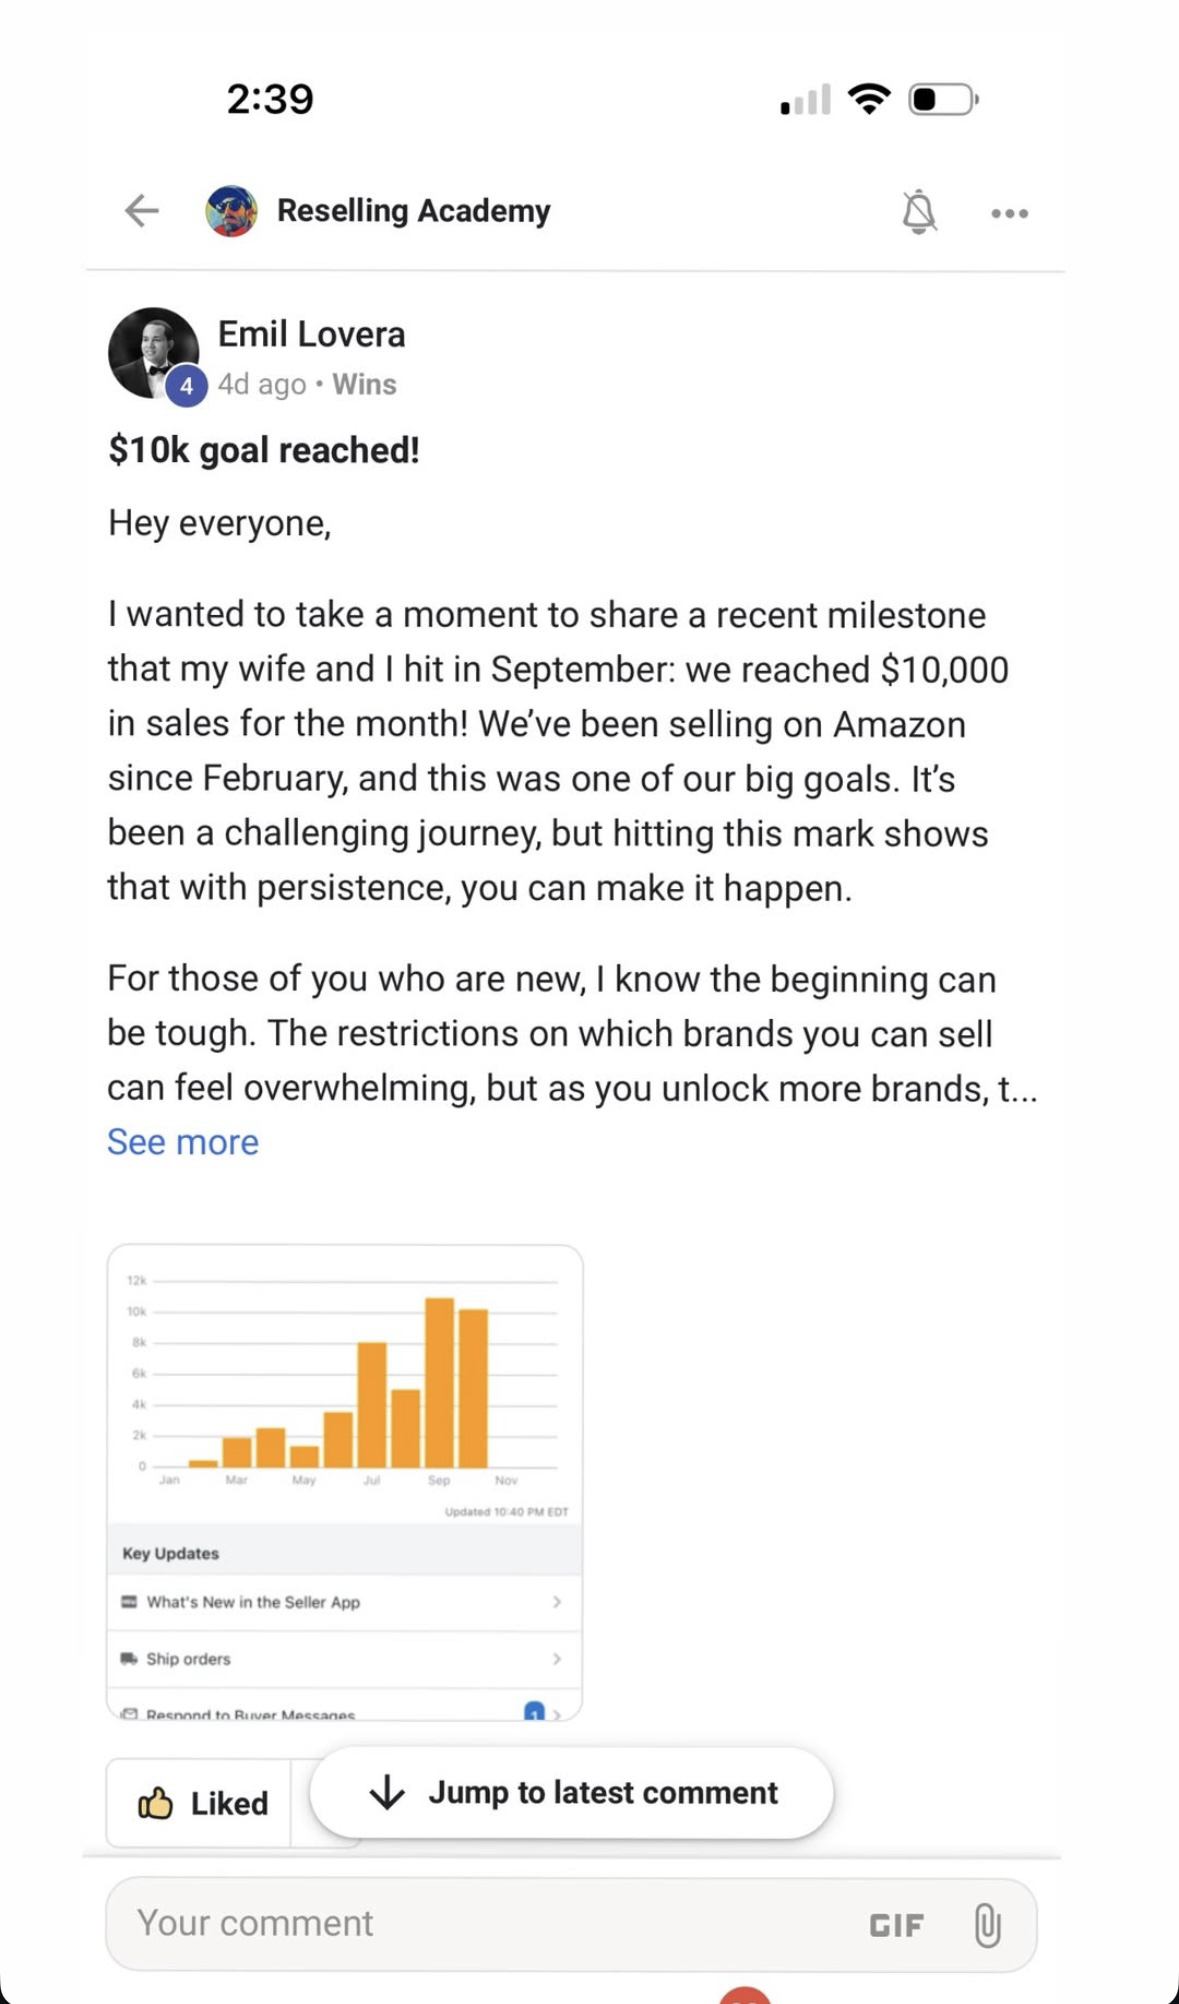Tap the Reselling Academy group title

[413, 211]
